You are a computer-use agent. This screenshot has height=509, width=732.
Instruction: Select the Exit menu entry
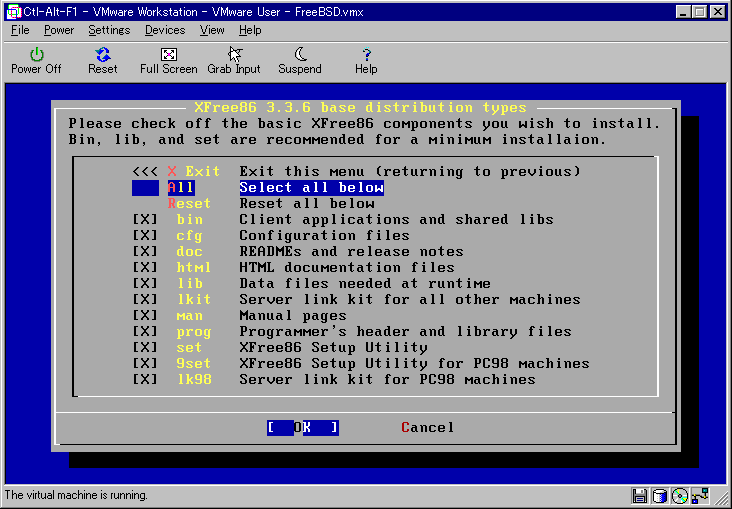(x=356, y=171)
